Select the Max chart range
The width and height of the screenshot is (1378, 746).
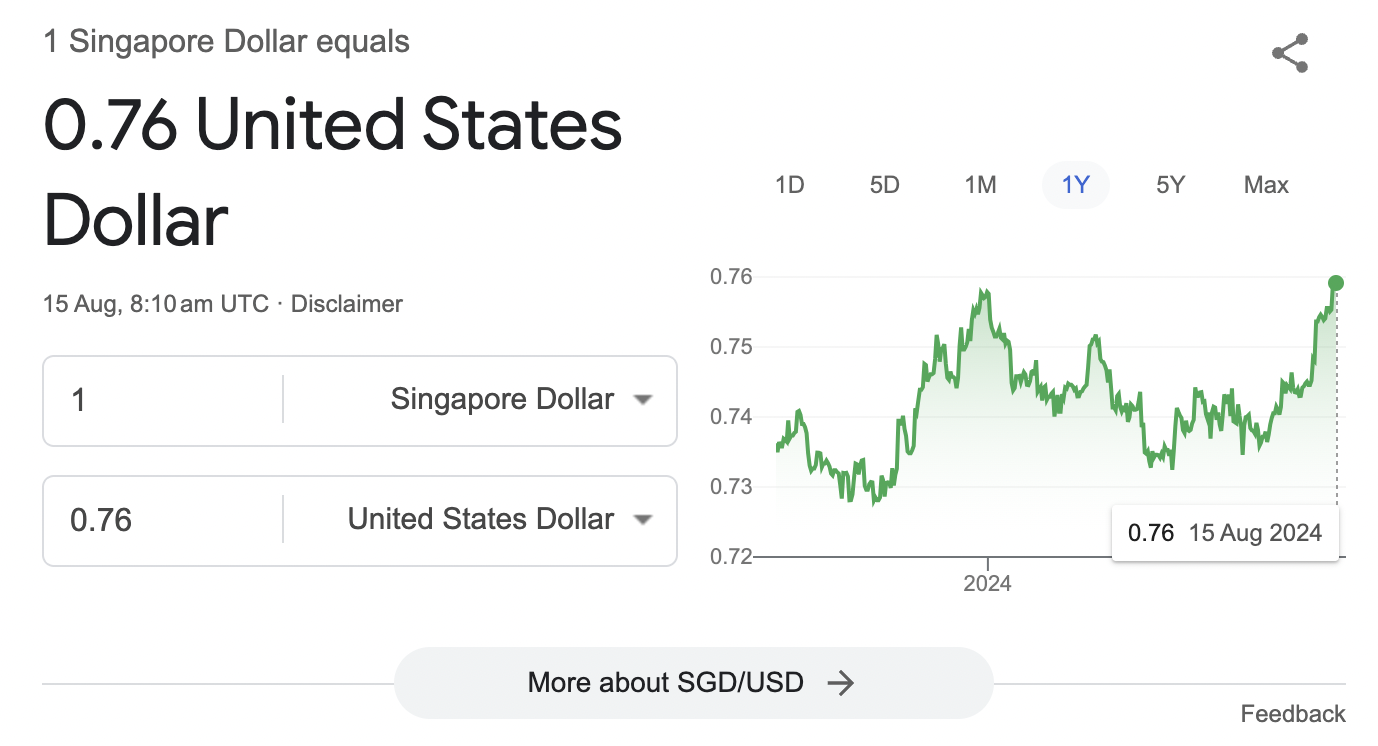[x=1265, y=184]
